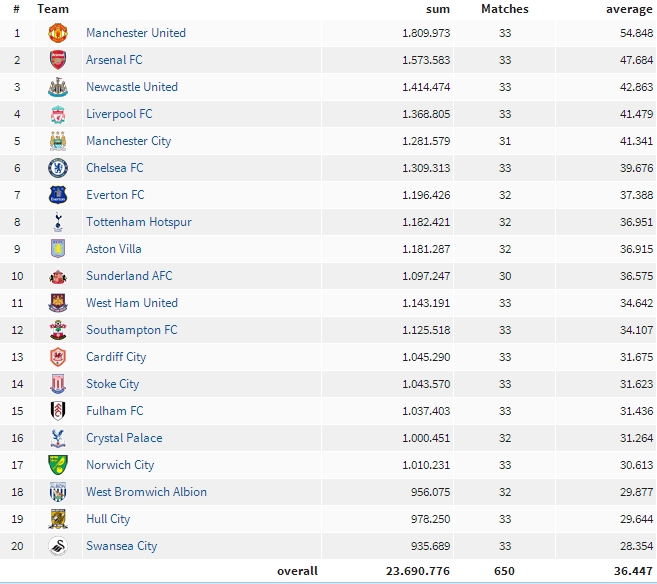Sort table by the average column header
Screen dimensions: 657x584
pos(629,9)
